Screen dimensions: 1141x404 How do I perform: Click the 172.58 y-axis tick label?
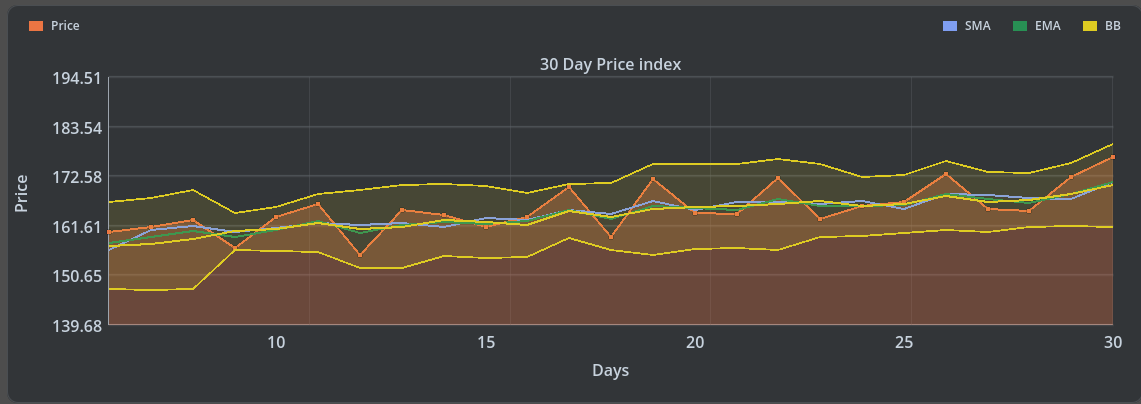point(76,178)
